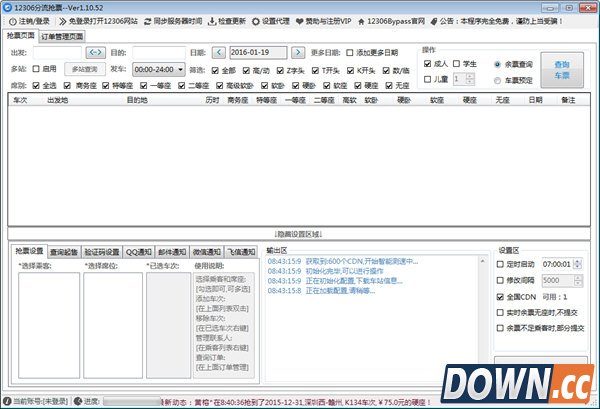Swap departure and destination stations

point(96,52)
